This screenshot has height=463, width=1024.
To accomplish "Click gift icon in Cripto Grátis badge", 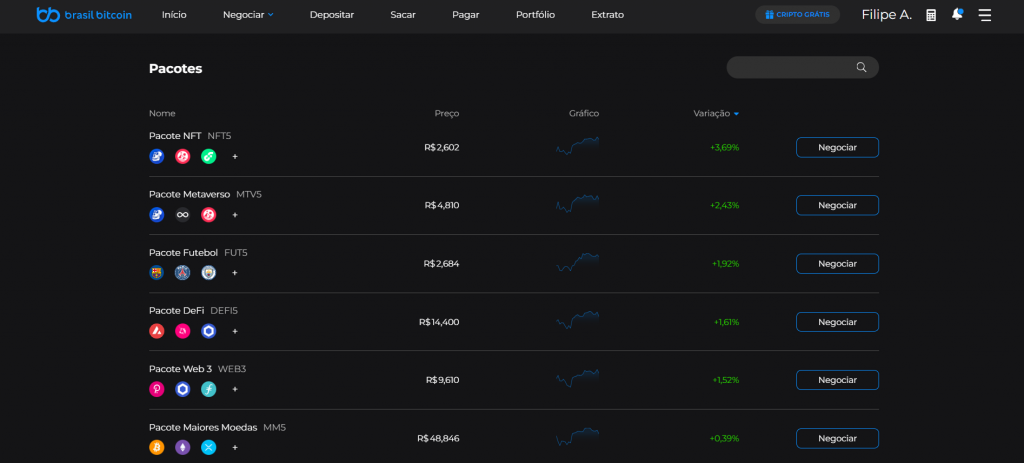I will (x=769, y=15).
